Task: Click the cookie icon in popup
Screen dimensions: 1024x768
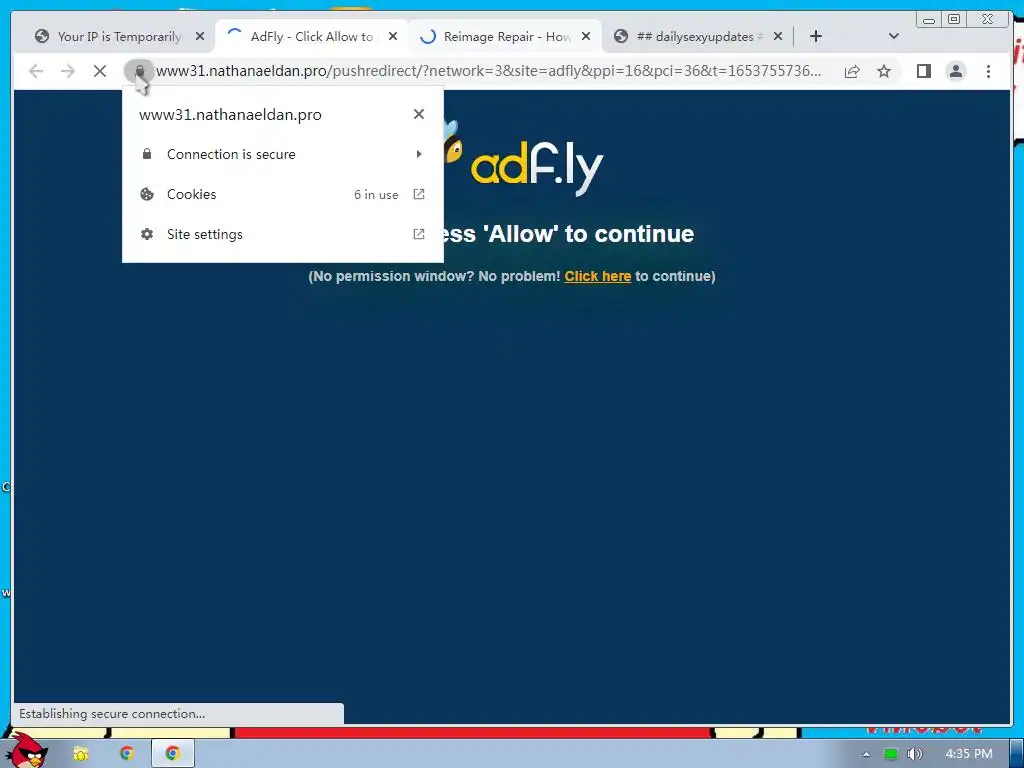Action: pos(147,194)
